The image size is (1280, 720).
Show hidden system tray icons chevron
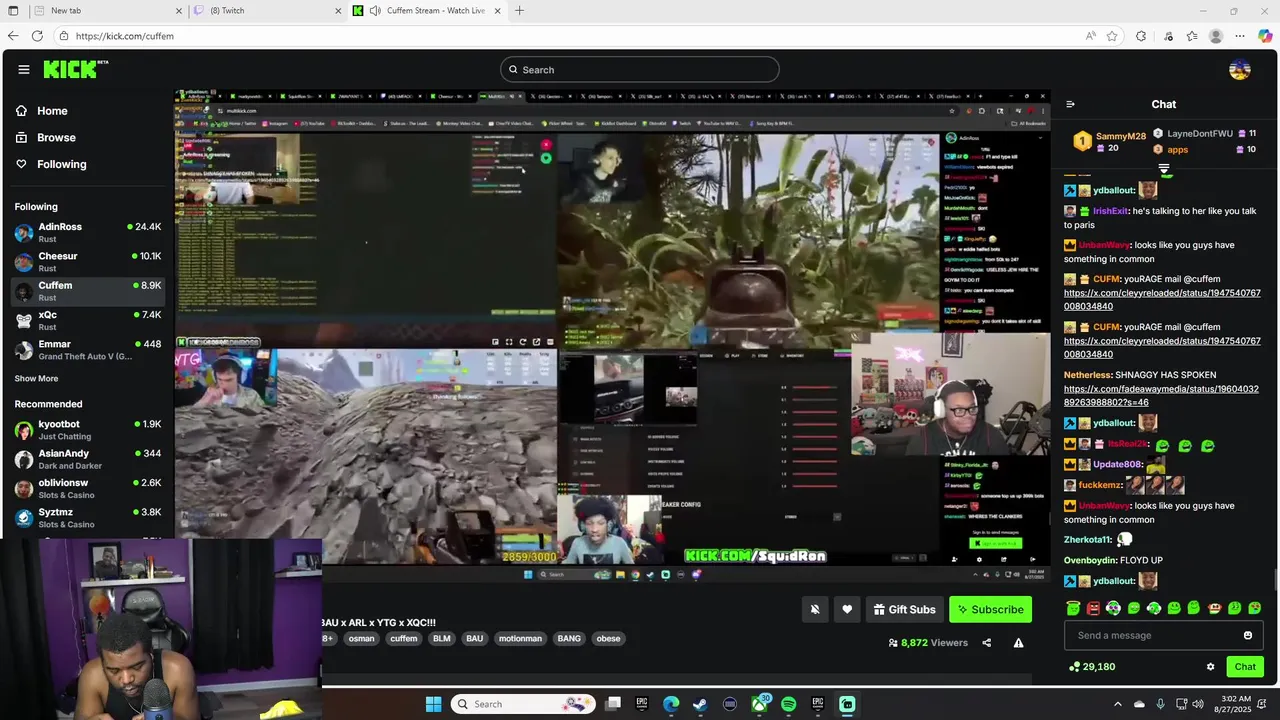click(1117, 704)
